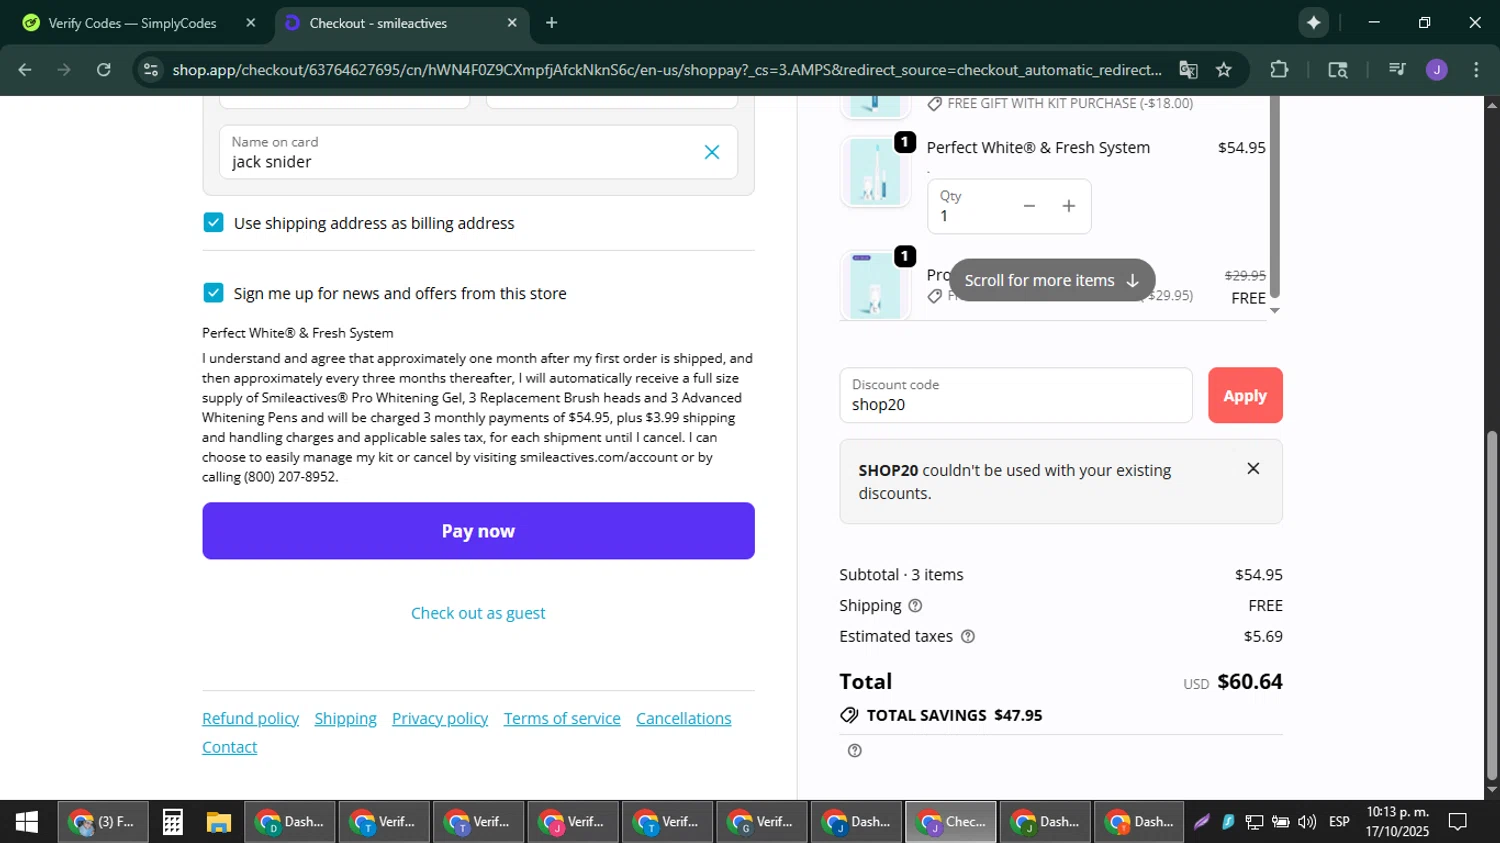Open Chrome three-dot menu
The width and height of the screenshot is (1500, 843).
pos(1476,69)
